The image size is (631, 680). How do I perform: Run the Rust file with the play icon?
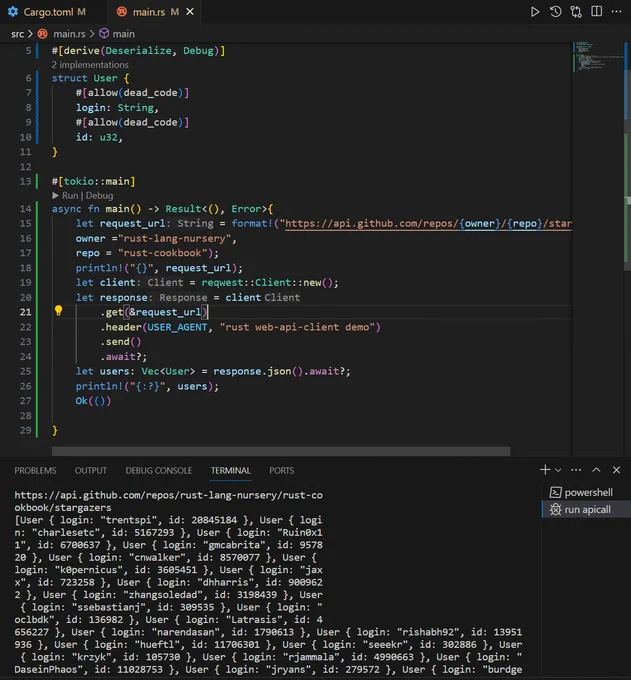pyautogui.click(x=535, y=12)
